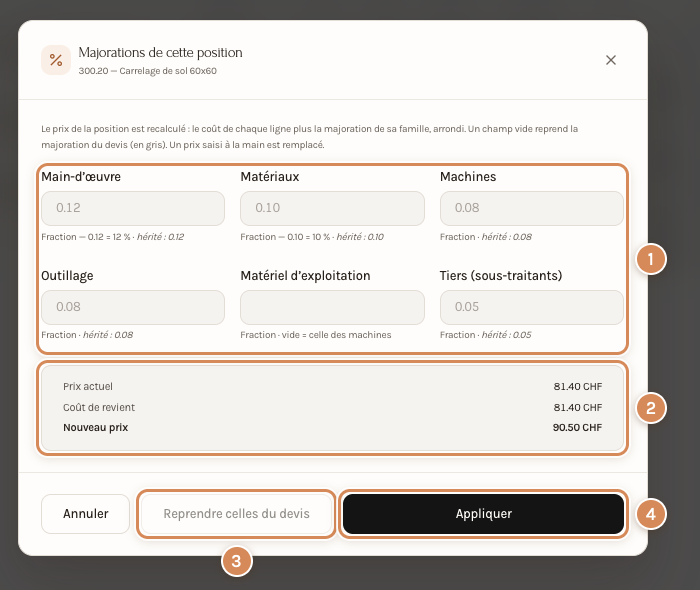The height and width of the screenshot is (590, 700).
Task: Click the Main-d'œuvre label
Action: pyautogui.click(x=81, y=177)
